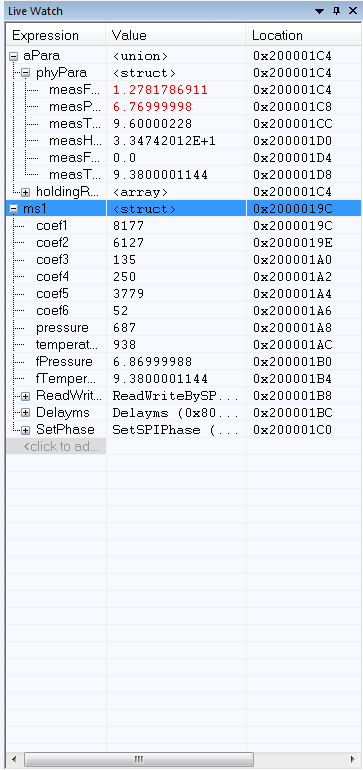This screenshot has width=363, height=770.
Task: Select the fTemper... member row
Action: 184,379
